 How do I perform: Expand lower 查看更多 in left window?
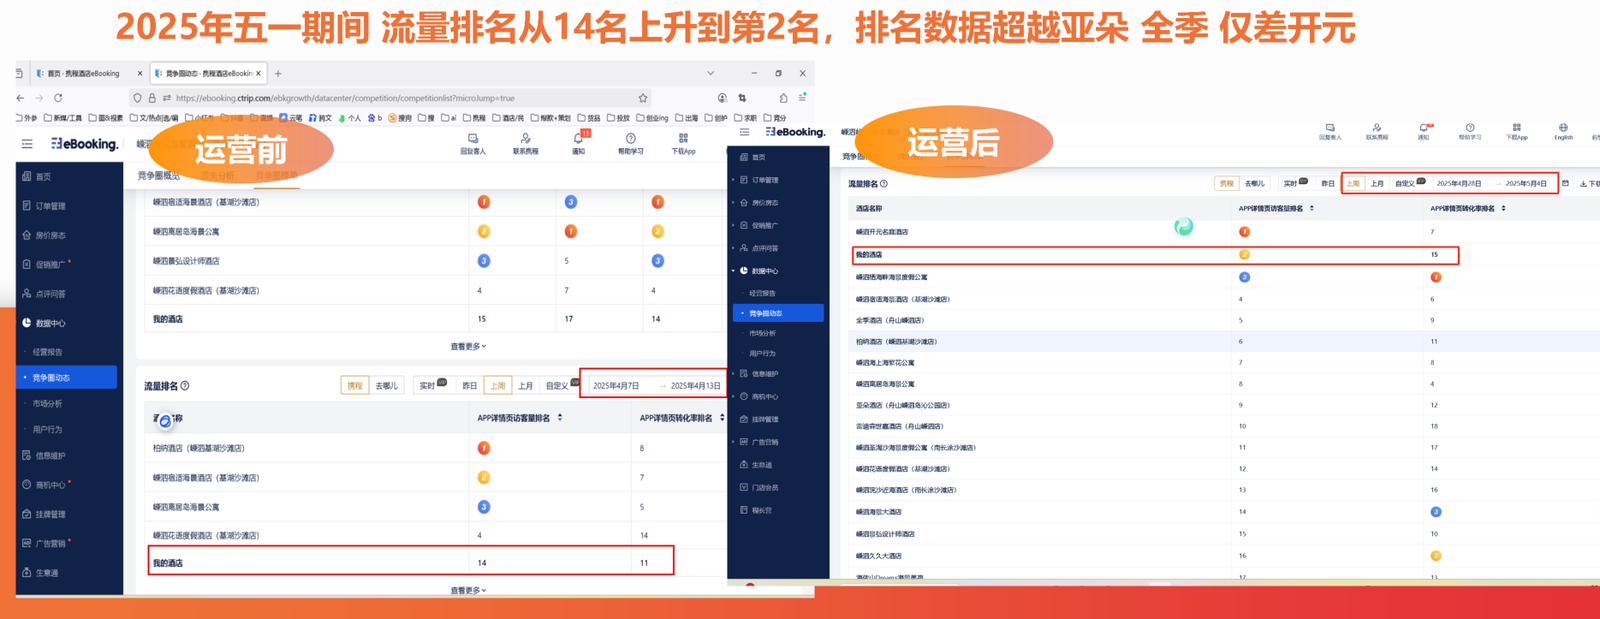[468, 590]
